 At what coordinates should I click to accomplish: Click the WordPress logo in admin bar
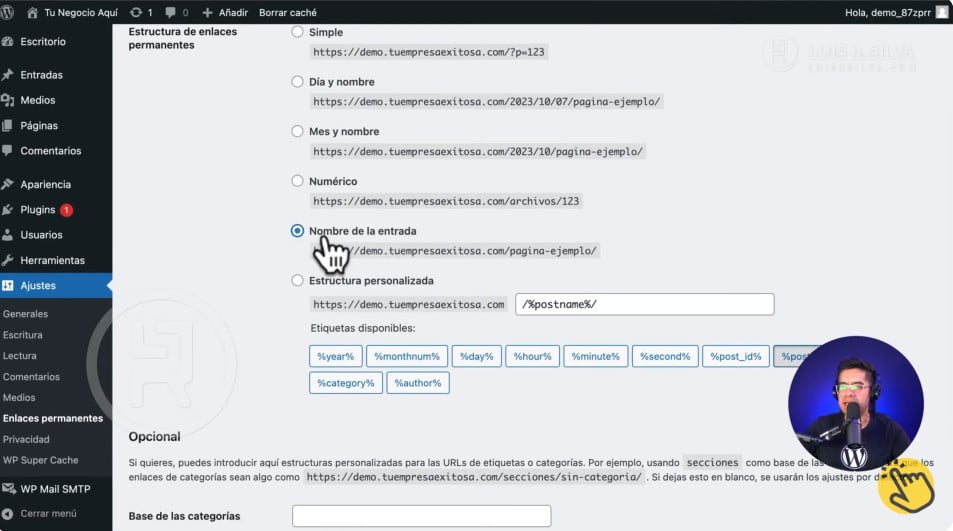pos(12,12)
